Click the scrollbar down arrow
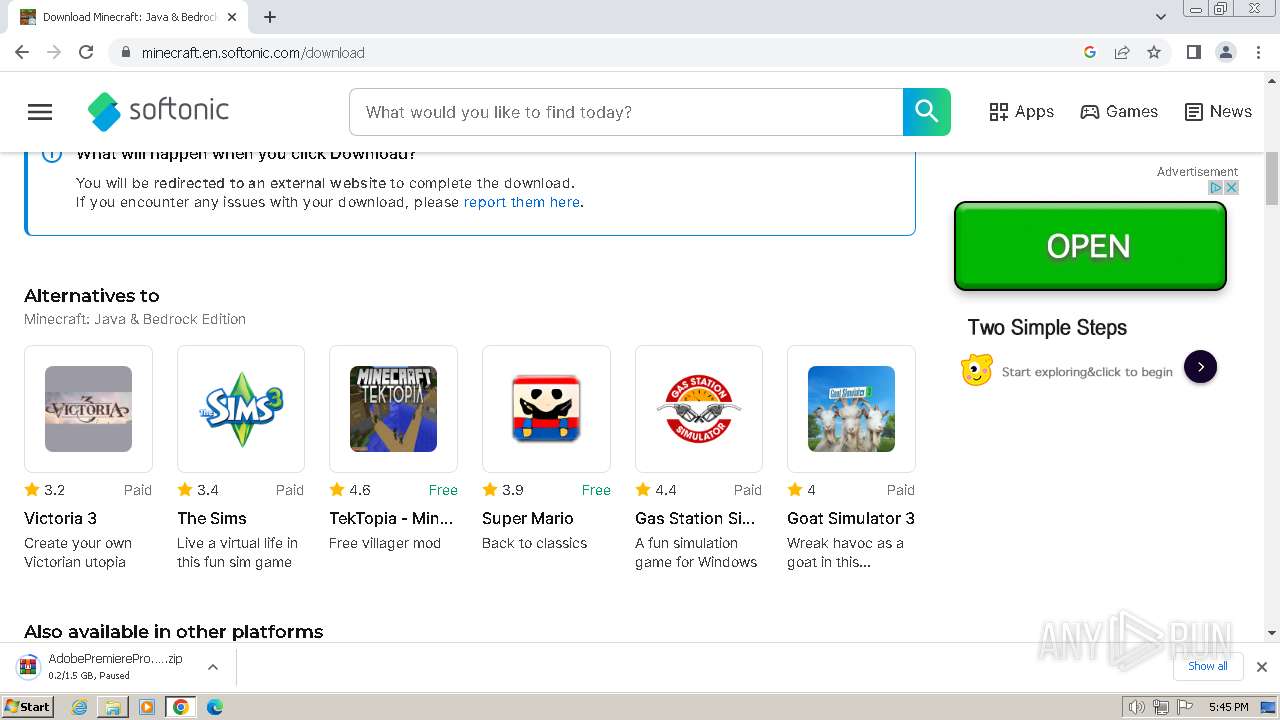Screen dimensions: 1280x720 coord(1272,633)
